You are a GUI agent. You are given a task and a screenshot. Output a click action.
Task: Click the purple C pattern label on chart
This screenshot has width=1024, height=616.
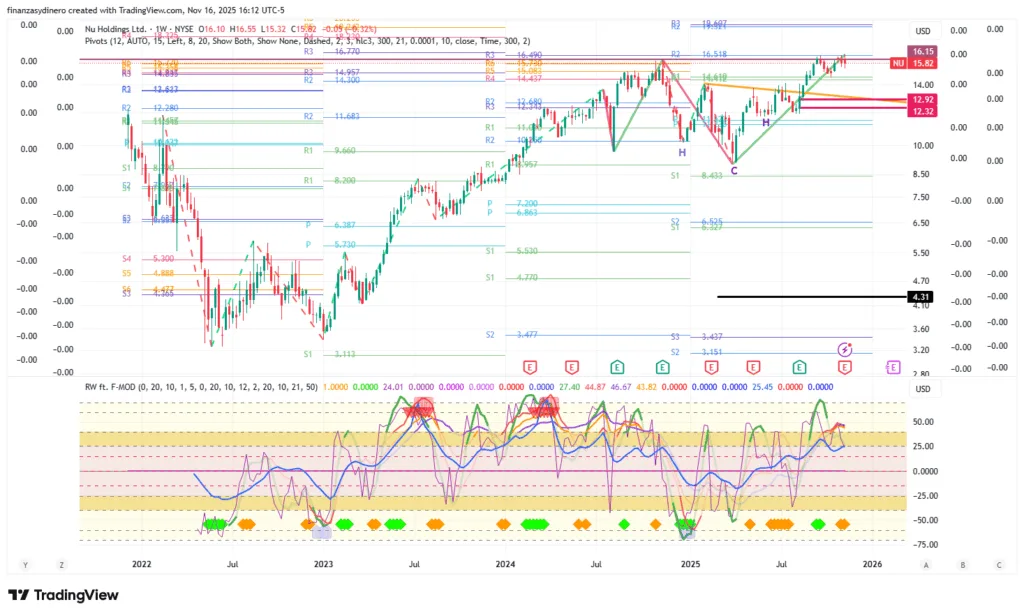click(x=733, y=171)
